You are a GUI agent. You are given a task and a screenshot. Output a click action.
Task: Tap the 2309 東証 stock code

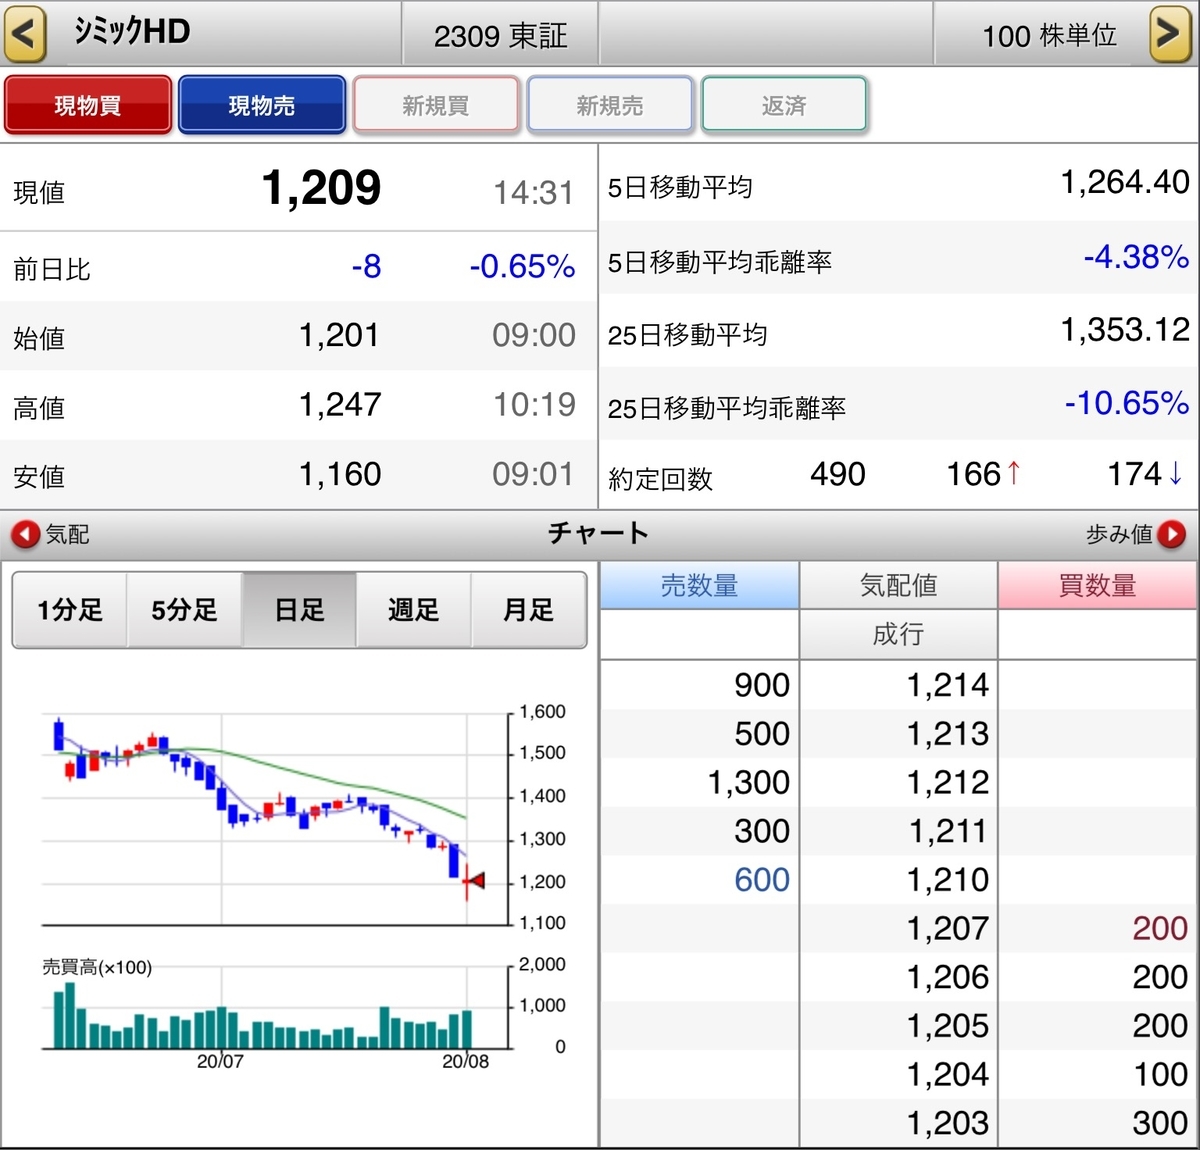point(500,36)
